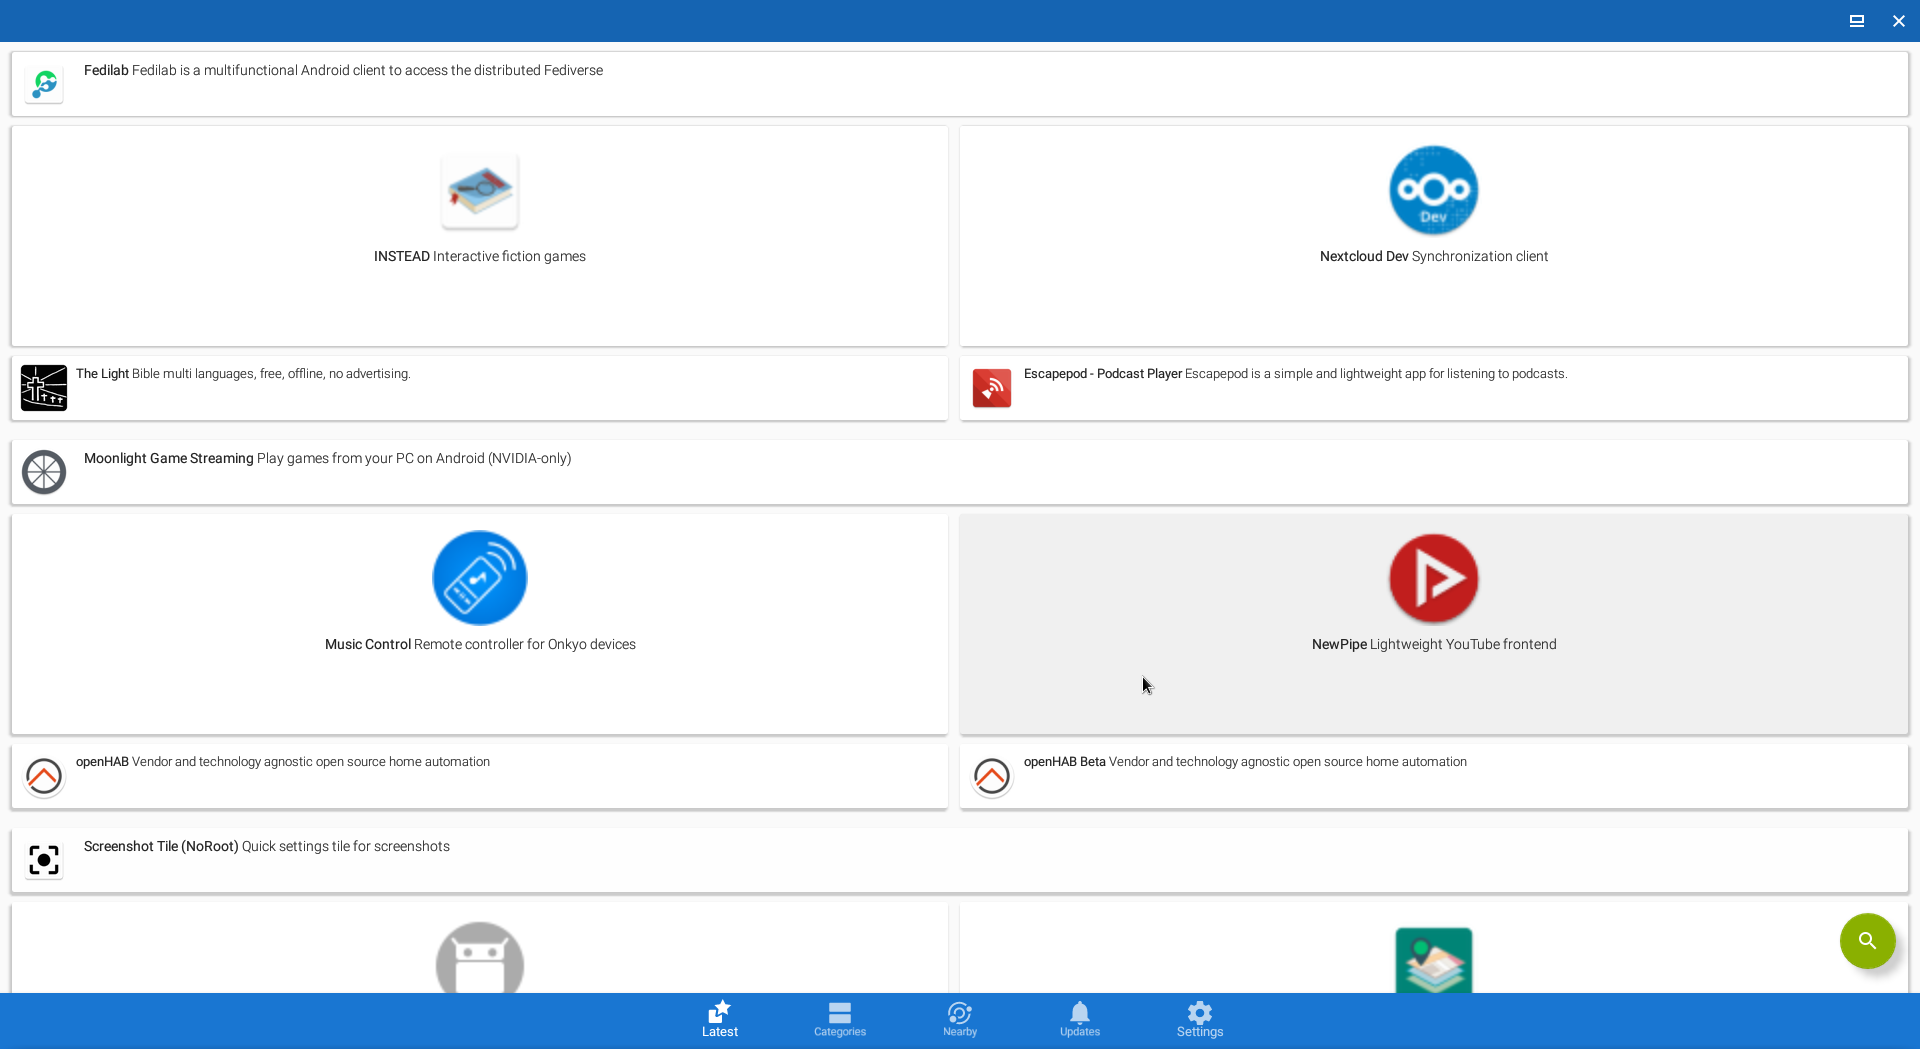This screenshot has height=1049, width=1920.
Task: Open the Escapepod podcast player icon
Action: pyautogui.click(x=992, y=388)
